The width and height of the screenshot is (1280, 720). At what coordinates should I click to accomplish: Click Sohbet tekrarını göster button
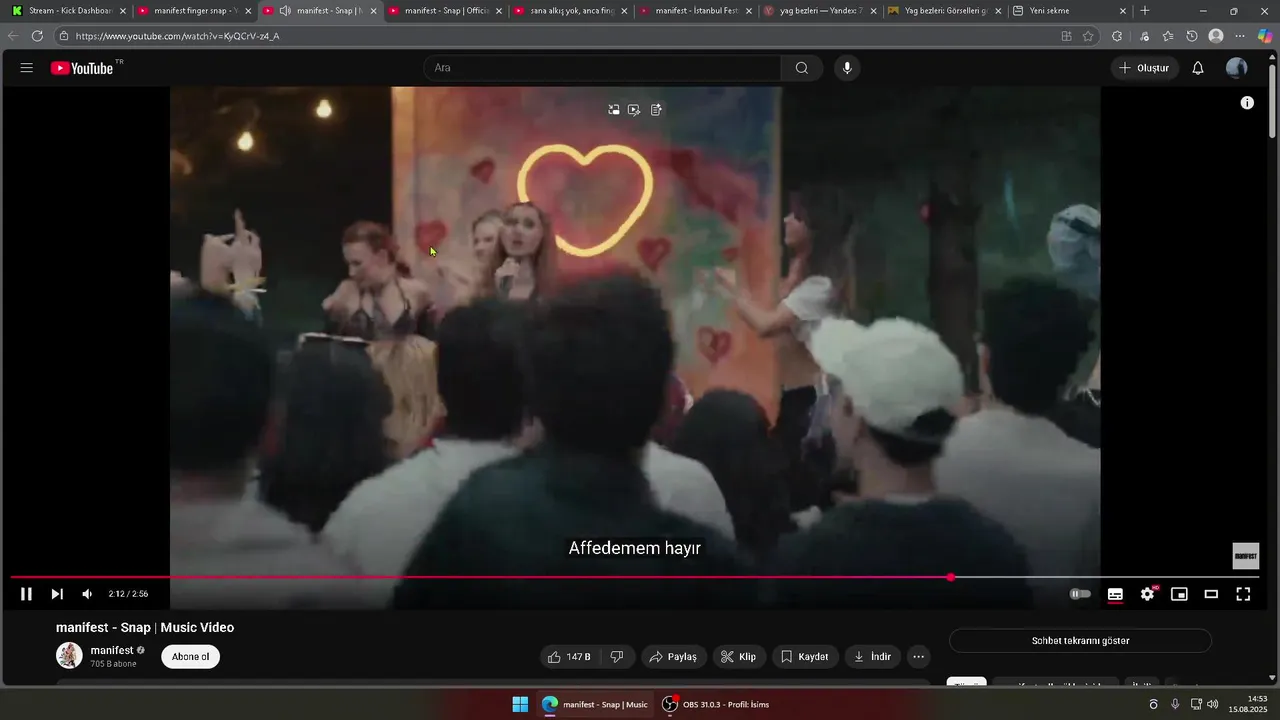[x=1080, y=640]
